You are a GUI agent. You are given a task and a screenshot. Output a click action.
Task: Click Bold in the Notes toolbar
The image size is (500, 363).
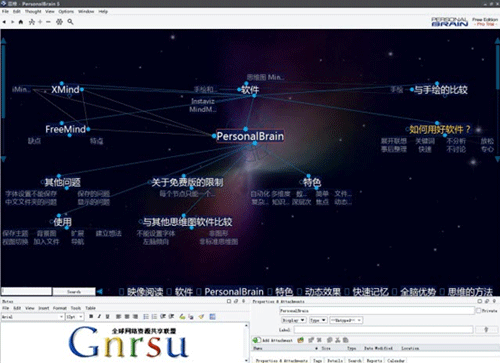click(91, 317)
